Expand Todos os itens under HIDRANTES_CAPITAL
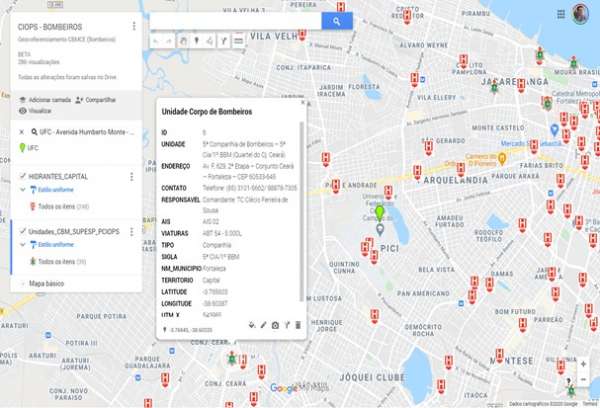600x408 pixels. click(56, 207)
